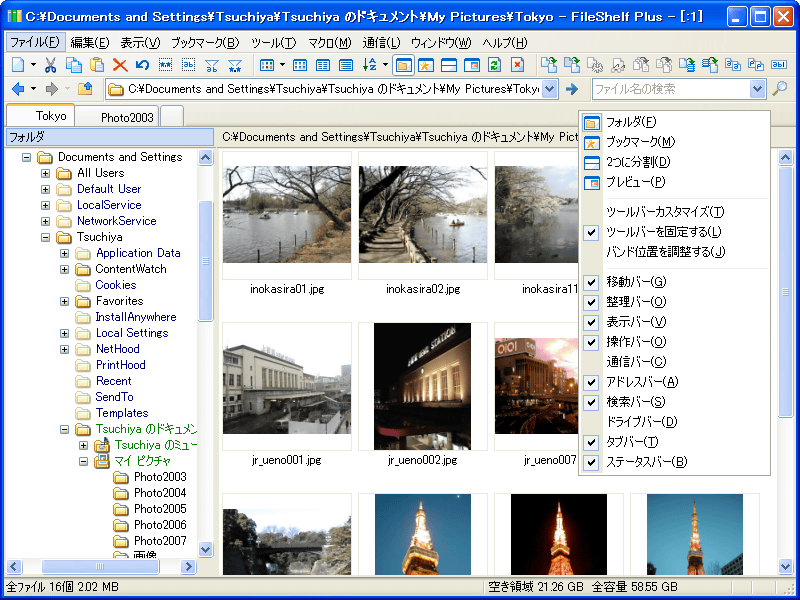The width and height of the screenshot is (800, 600).
Task: Click in the ファイル名の検索 input field
Action: 670,89
